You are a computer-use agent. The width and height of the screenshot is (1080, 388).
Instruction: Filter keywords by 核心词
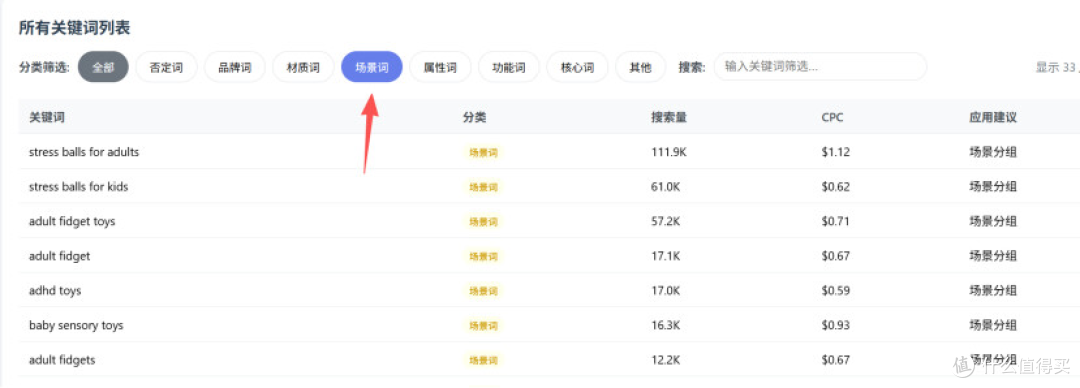coord(577,68)
